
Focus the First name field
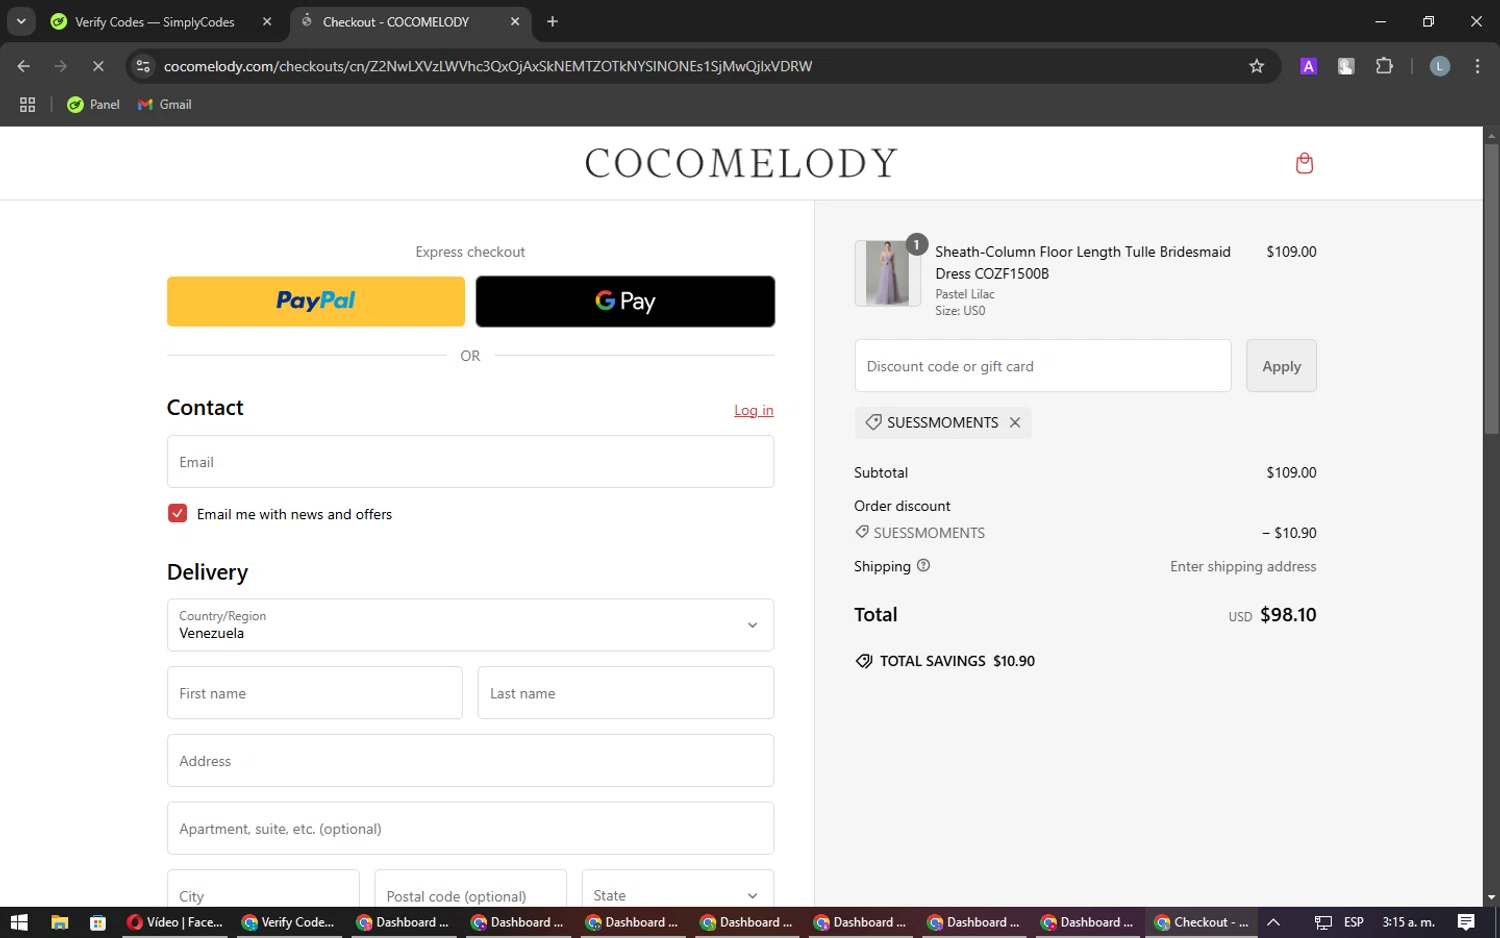coord(315,692)
